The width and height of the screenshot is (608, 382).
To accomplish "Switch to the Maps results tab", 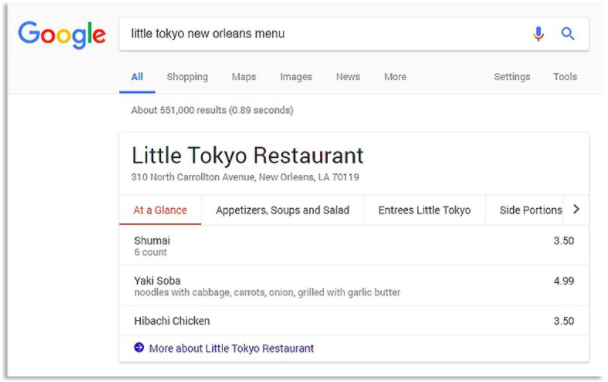I will point(244,77).
